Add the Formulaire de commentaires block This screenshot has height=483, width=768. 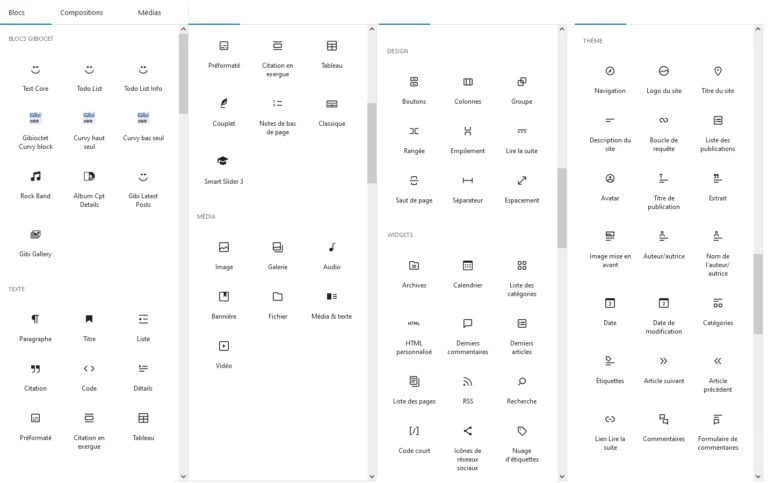point(718,432)
